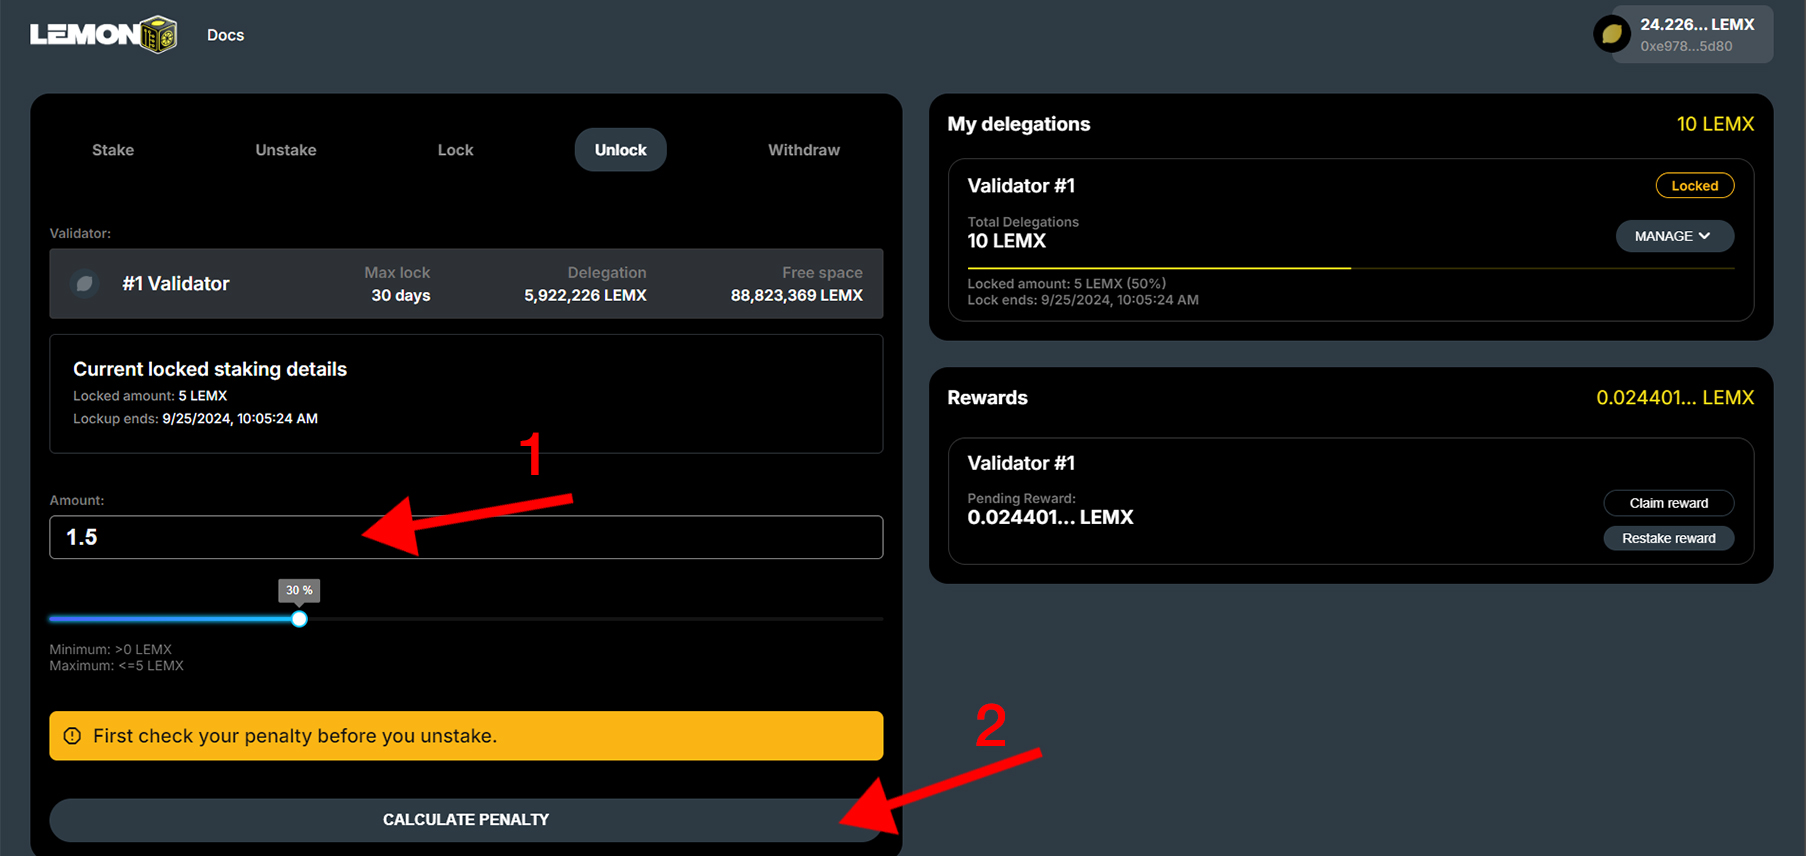
Task: Open the Lock tab
Action: tap(455, 150)
